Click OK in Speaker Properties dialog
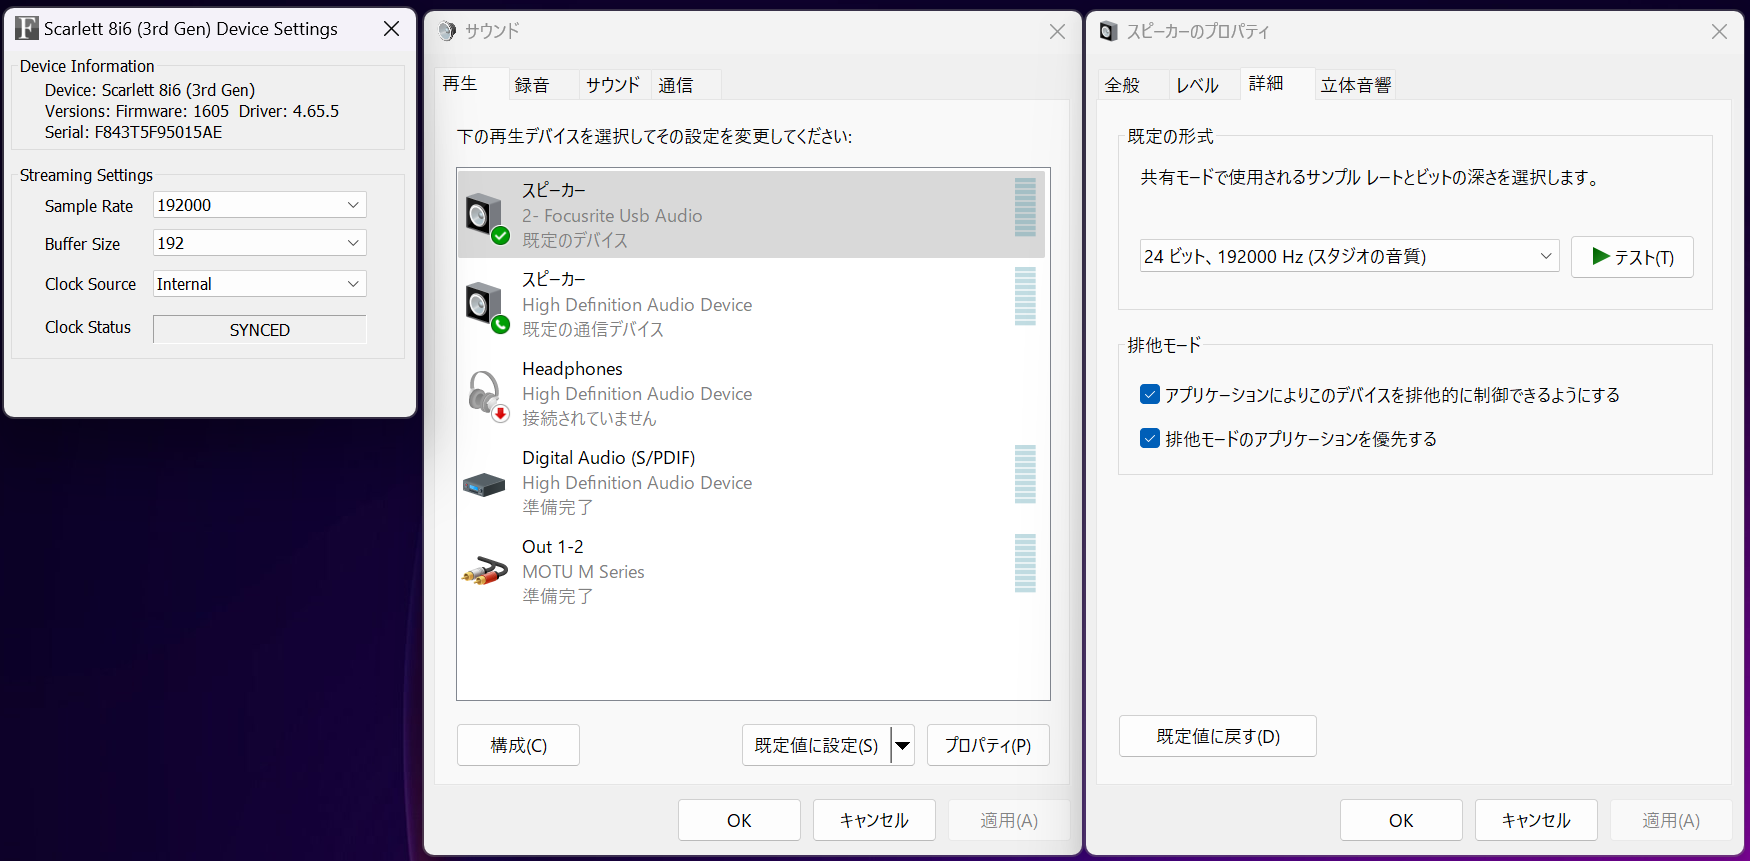The image size is (1750, 861). 1401,820
